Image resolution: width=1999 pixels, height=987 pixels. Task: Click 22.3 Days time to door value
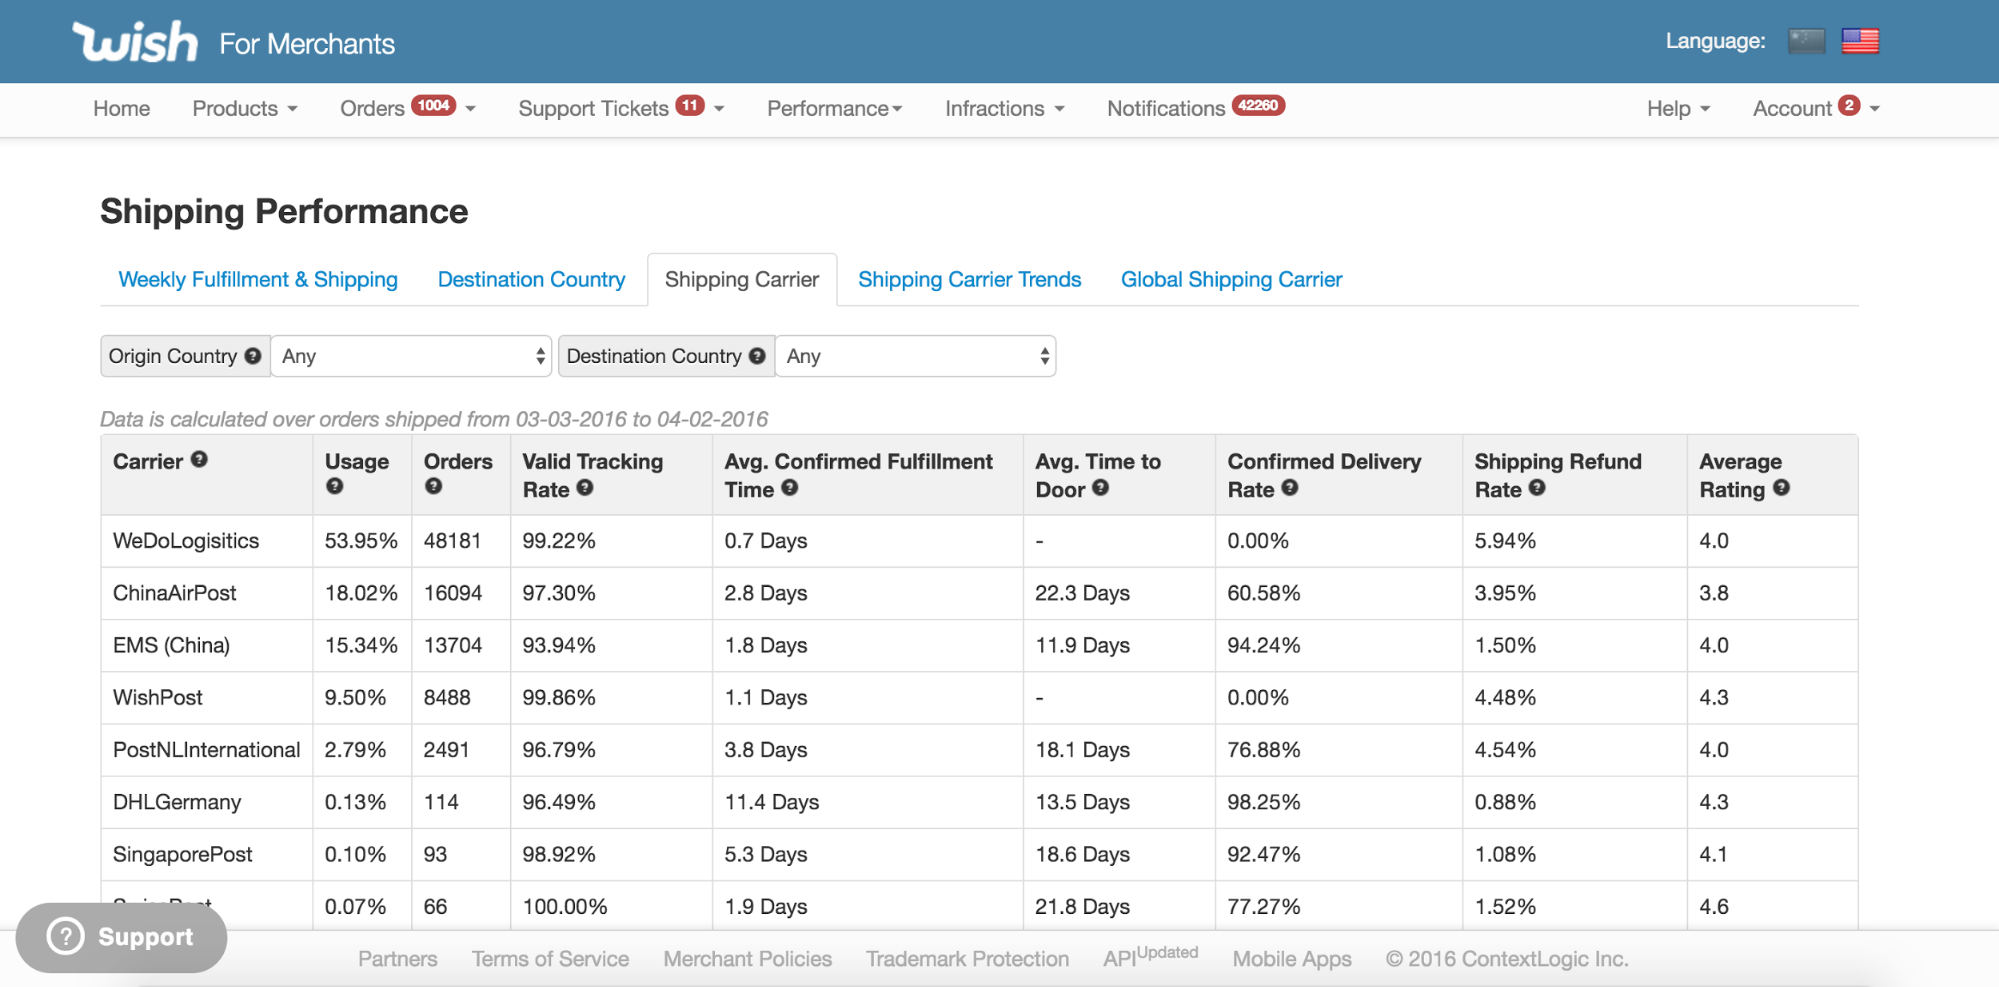[1082, 593]
